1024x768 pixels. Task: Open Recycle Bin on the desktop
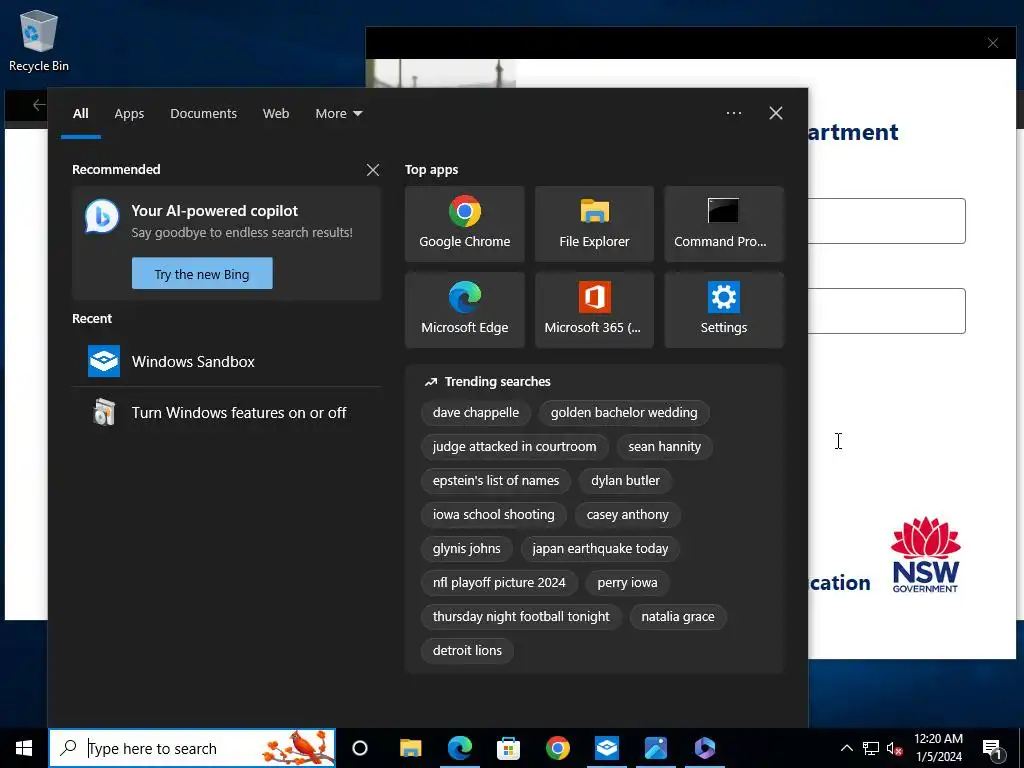click(x=39, y=40)
